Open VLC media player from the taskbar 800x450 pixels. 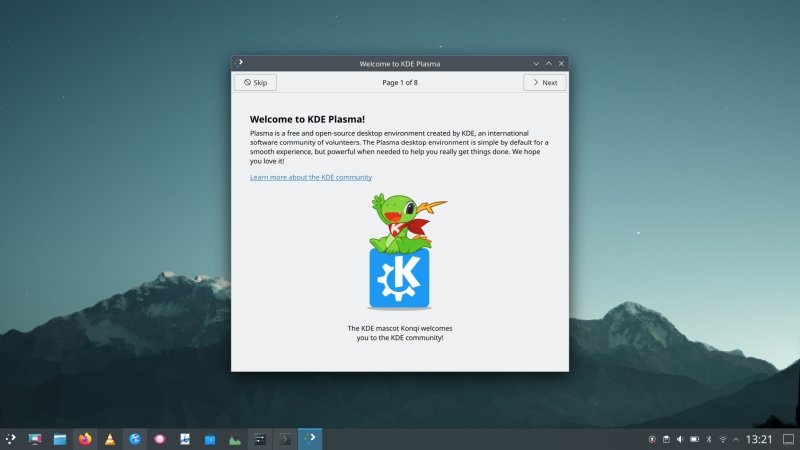(109, 439)
